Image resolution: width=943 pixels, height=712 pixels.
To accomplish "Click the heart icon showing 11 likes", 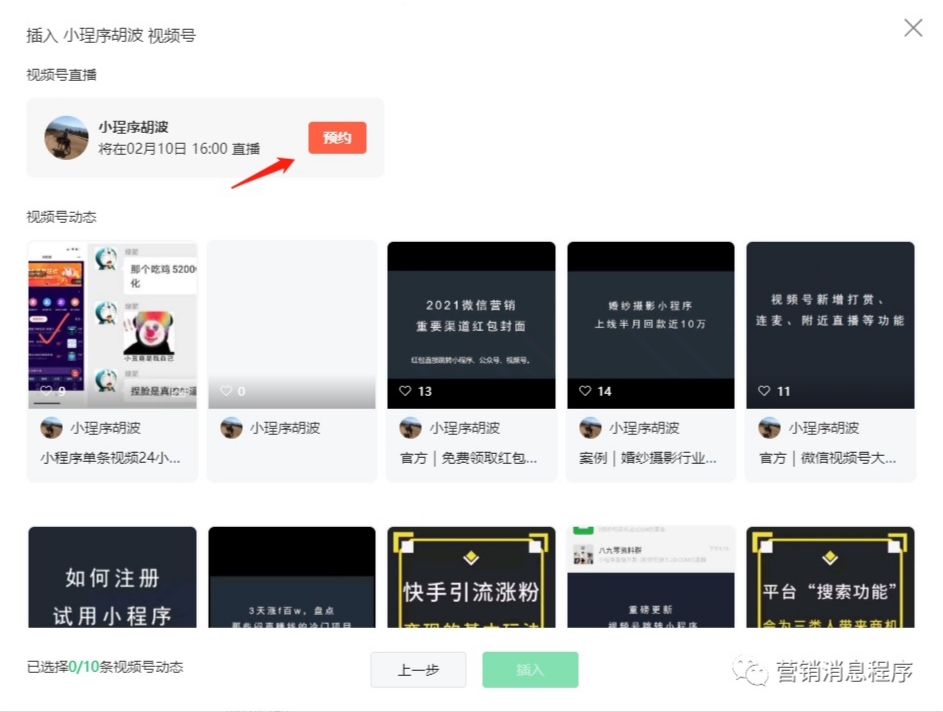I will pos(766,391).
